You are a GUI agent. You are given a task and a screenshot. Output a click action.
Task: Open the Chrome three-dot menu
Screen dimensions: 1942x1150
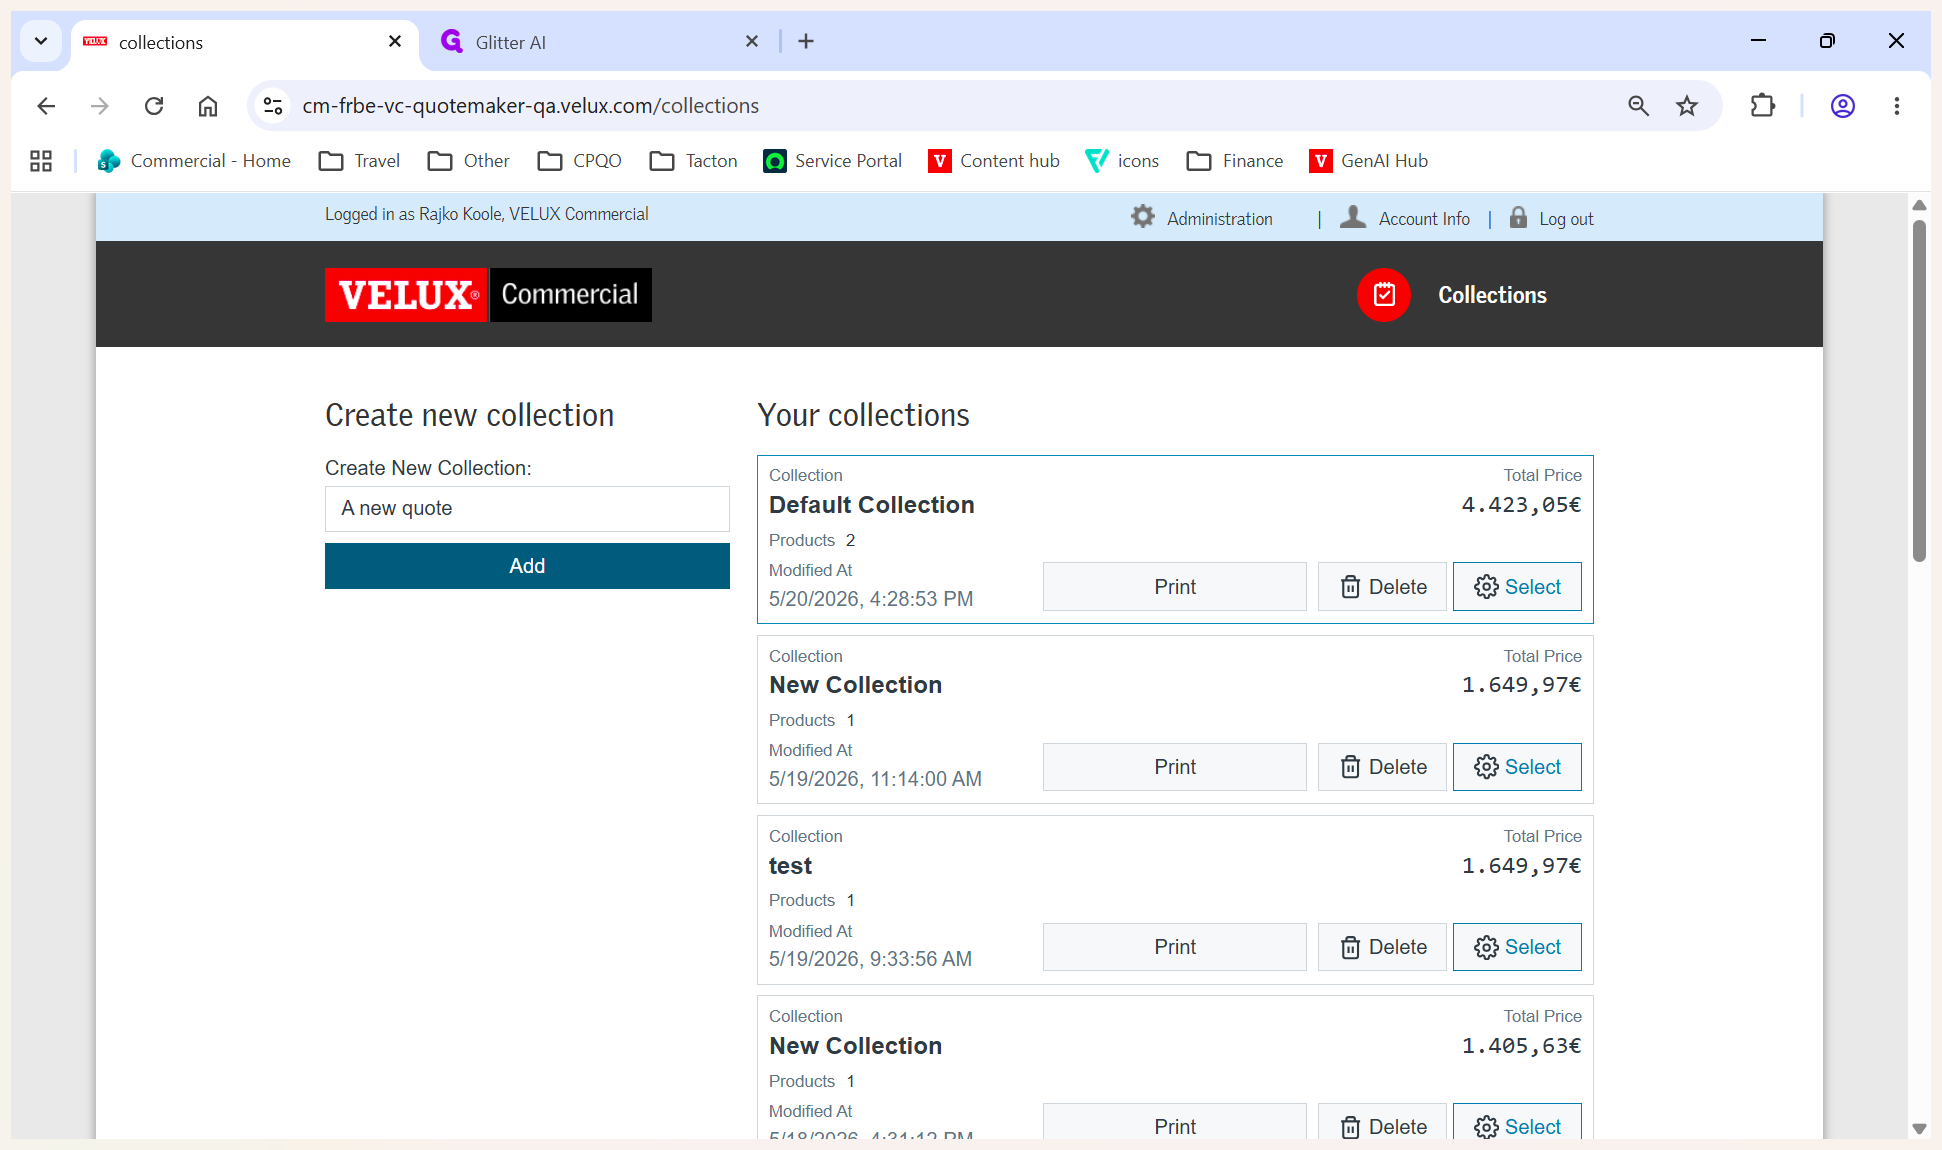click(x=1897, y=106)
